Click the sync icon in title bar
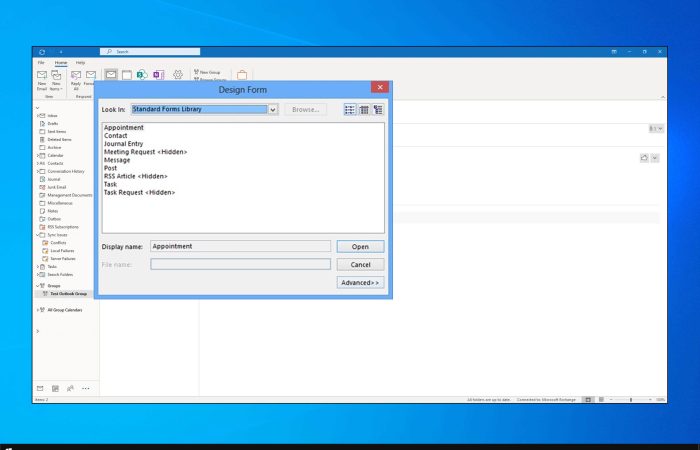Screen dimensions: 700x450 click(x=42, y=52)
